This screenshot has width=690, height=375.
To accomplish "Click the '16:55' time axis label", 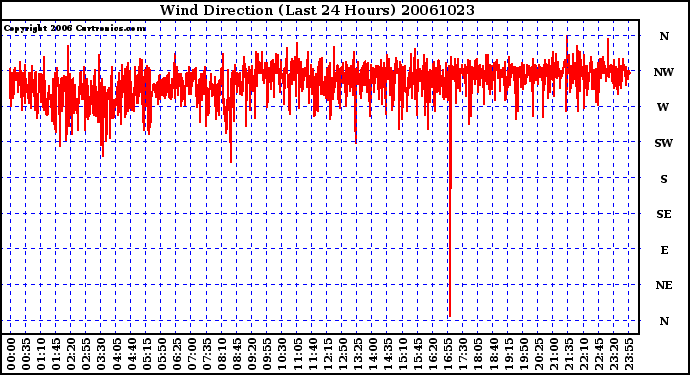I will pyautogui.click(x=448, y=354).
